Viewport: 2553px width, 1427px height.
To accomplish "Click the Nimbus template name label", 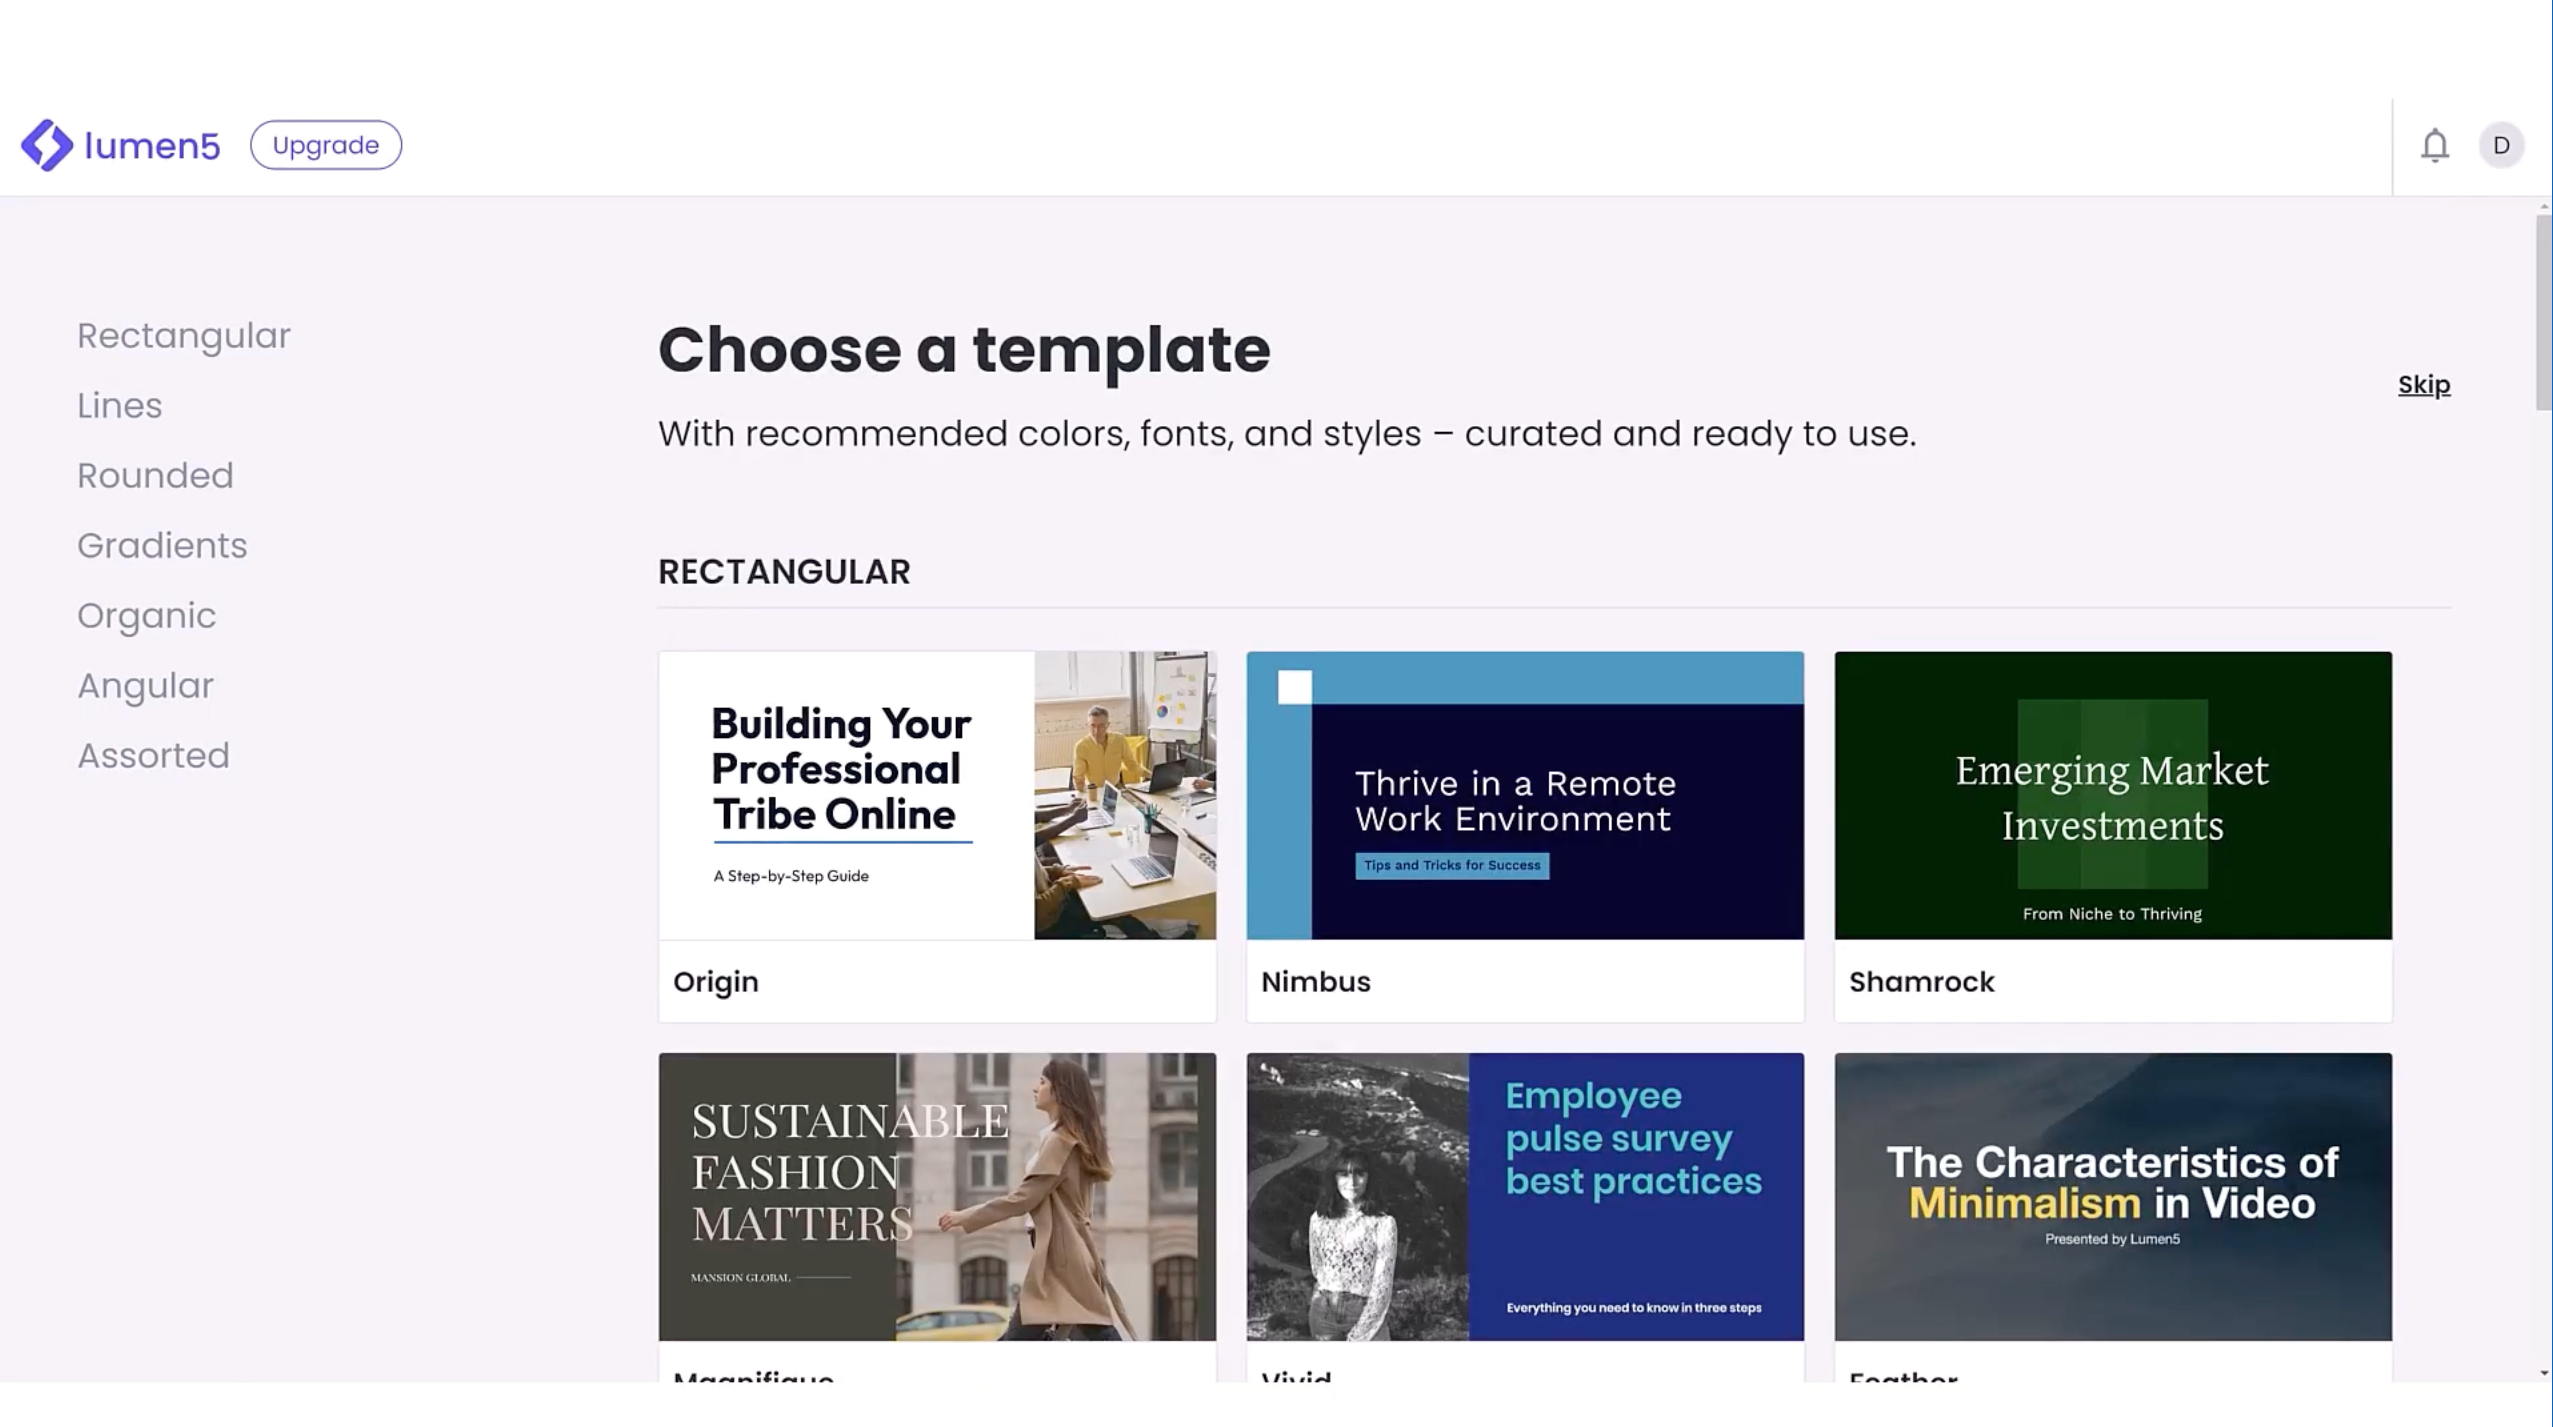I will (1316, 982).
